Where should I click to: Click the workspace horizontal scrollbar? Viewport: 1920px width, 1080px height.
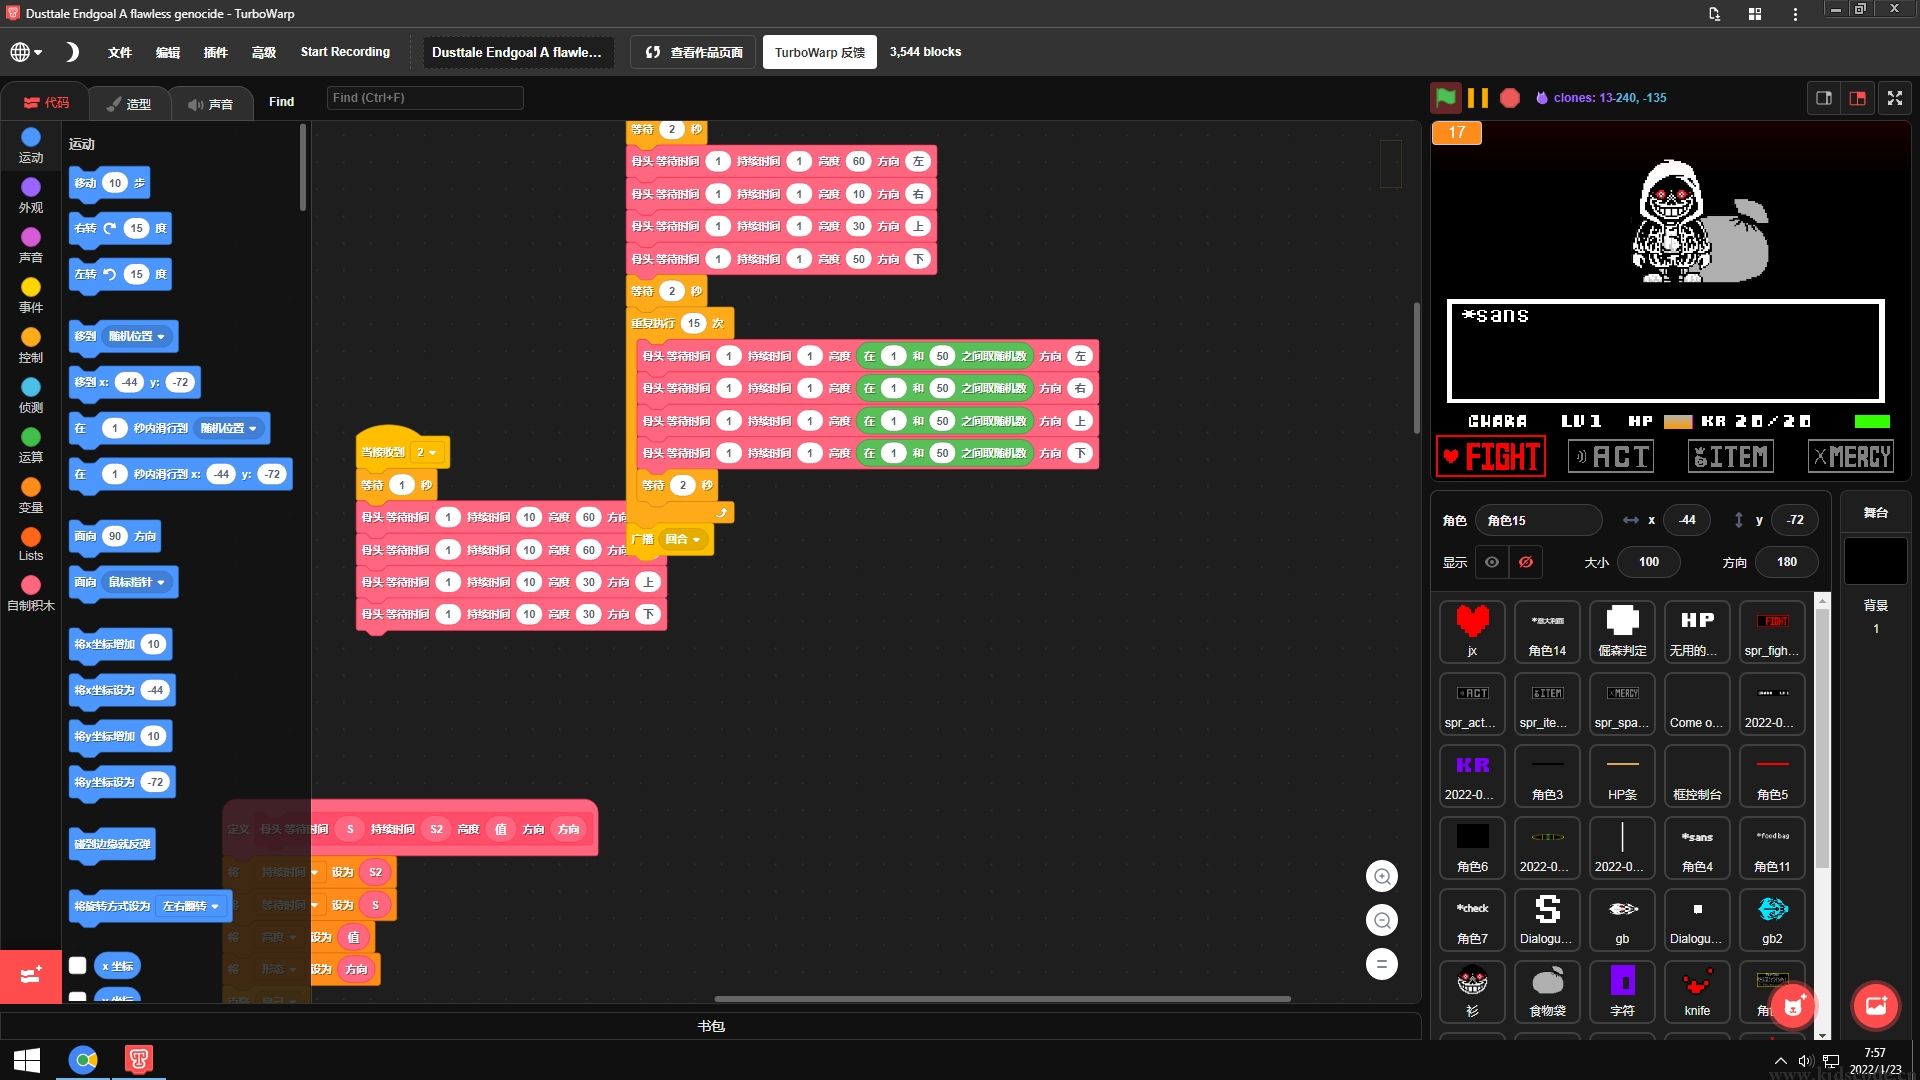coord(1002,998)
